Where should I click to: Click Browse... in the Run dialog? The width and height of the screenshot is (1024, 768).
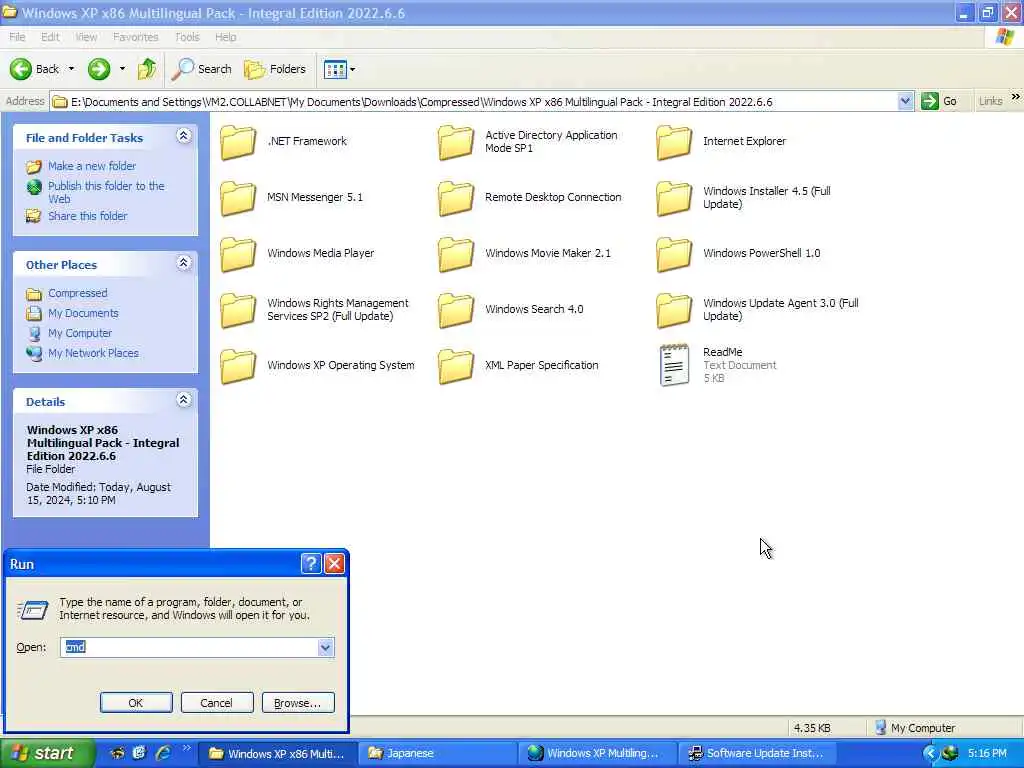click(x=298, y=703)
